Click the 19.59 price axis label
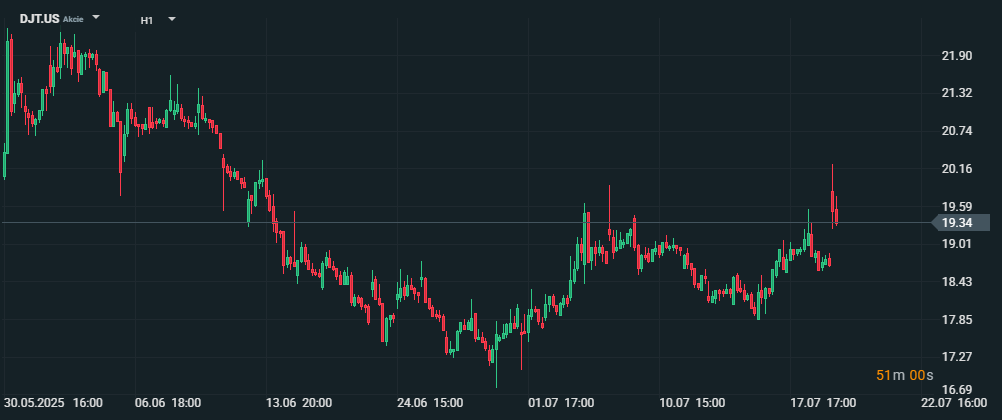This screenshot has width=1002, height=420. [x=957, y=206]
